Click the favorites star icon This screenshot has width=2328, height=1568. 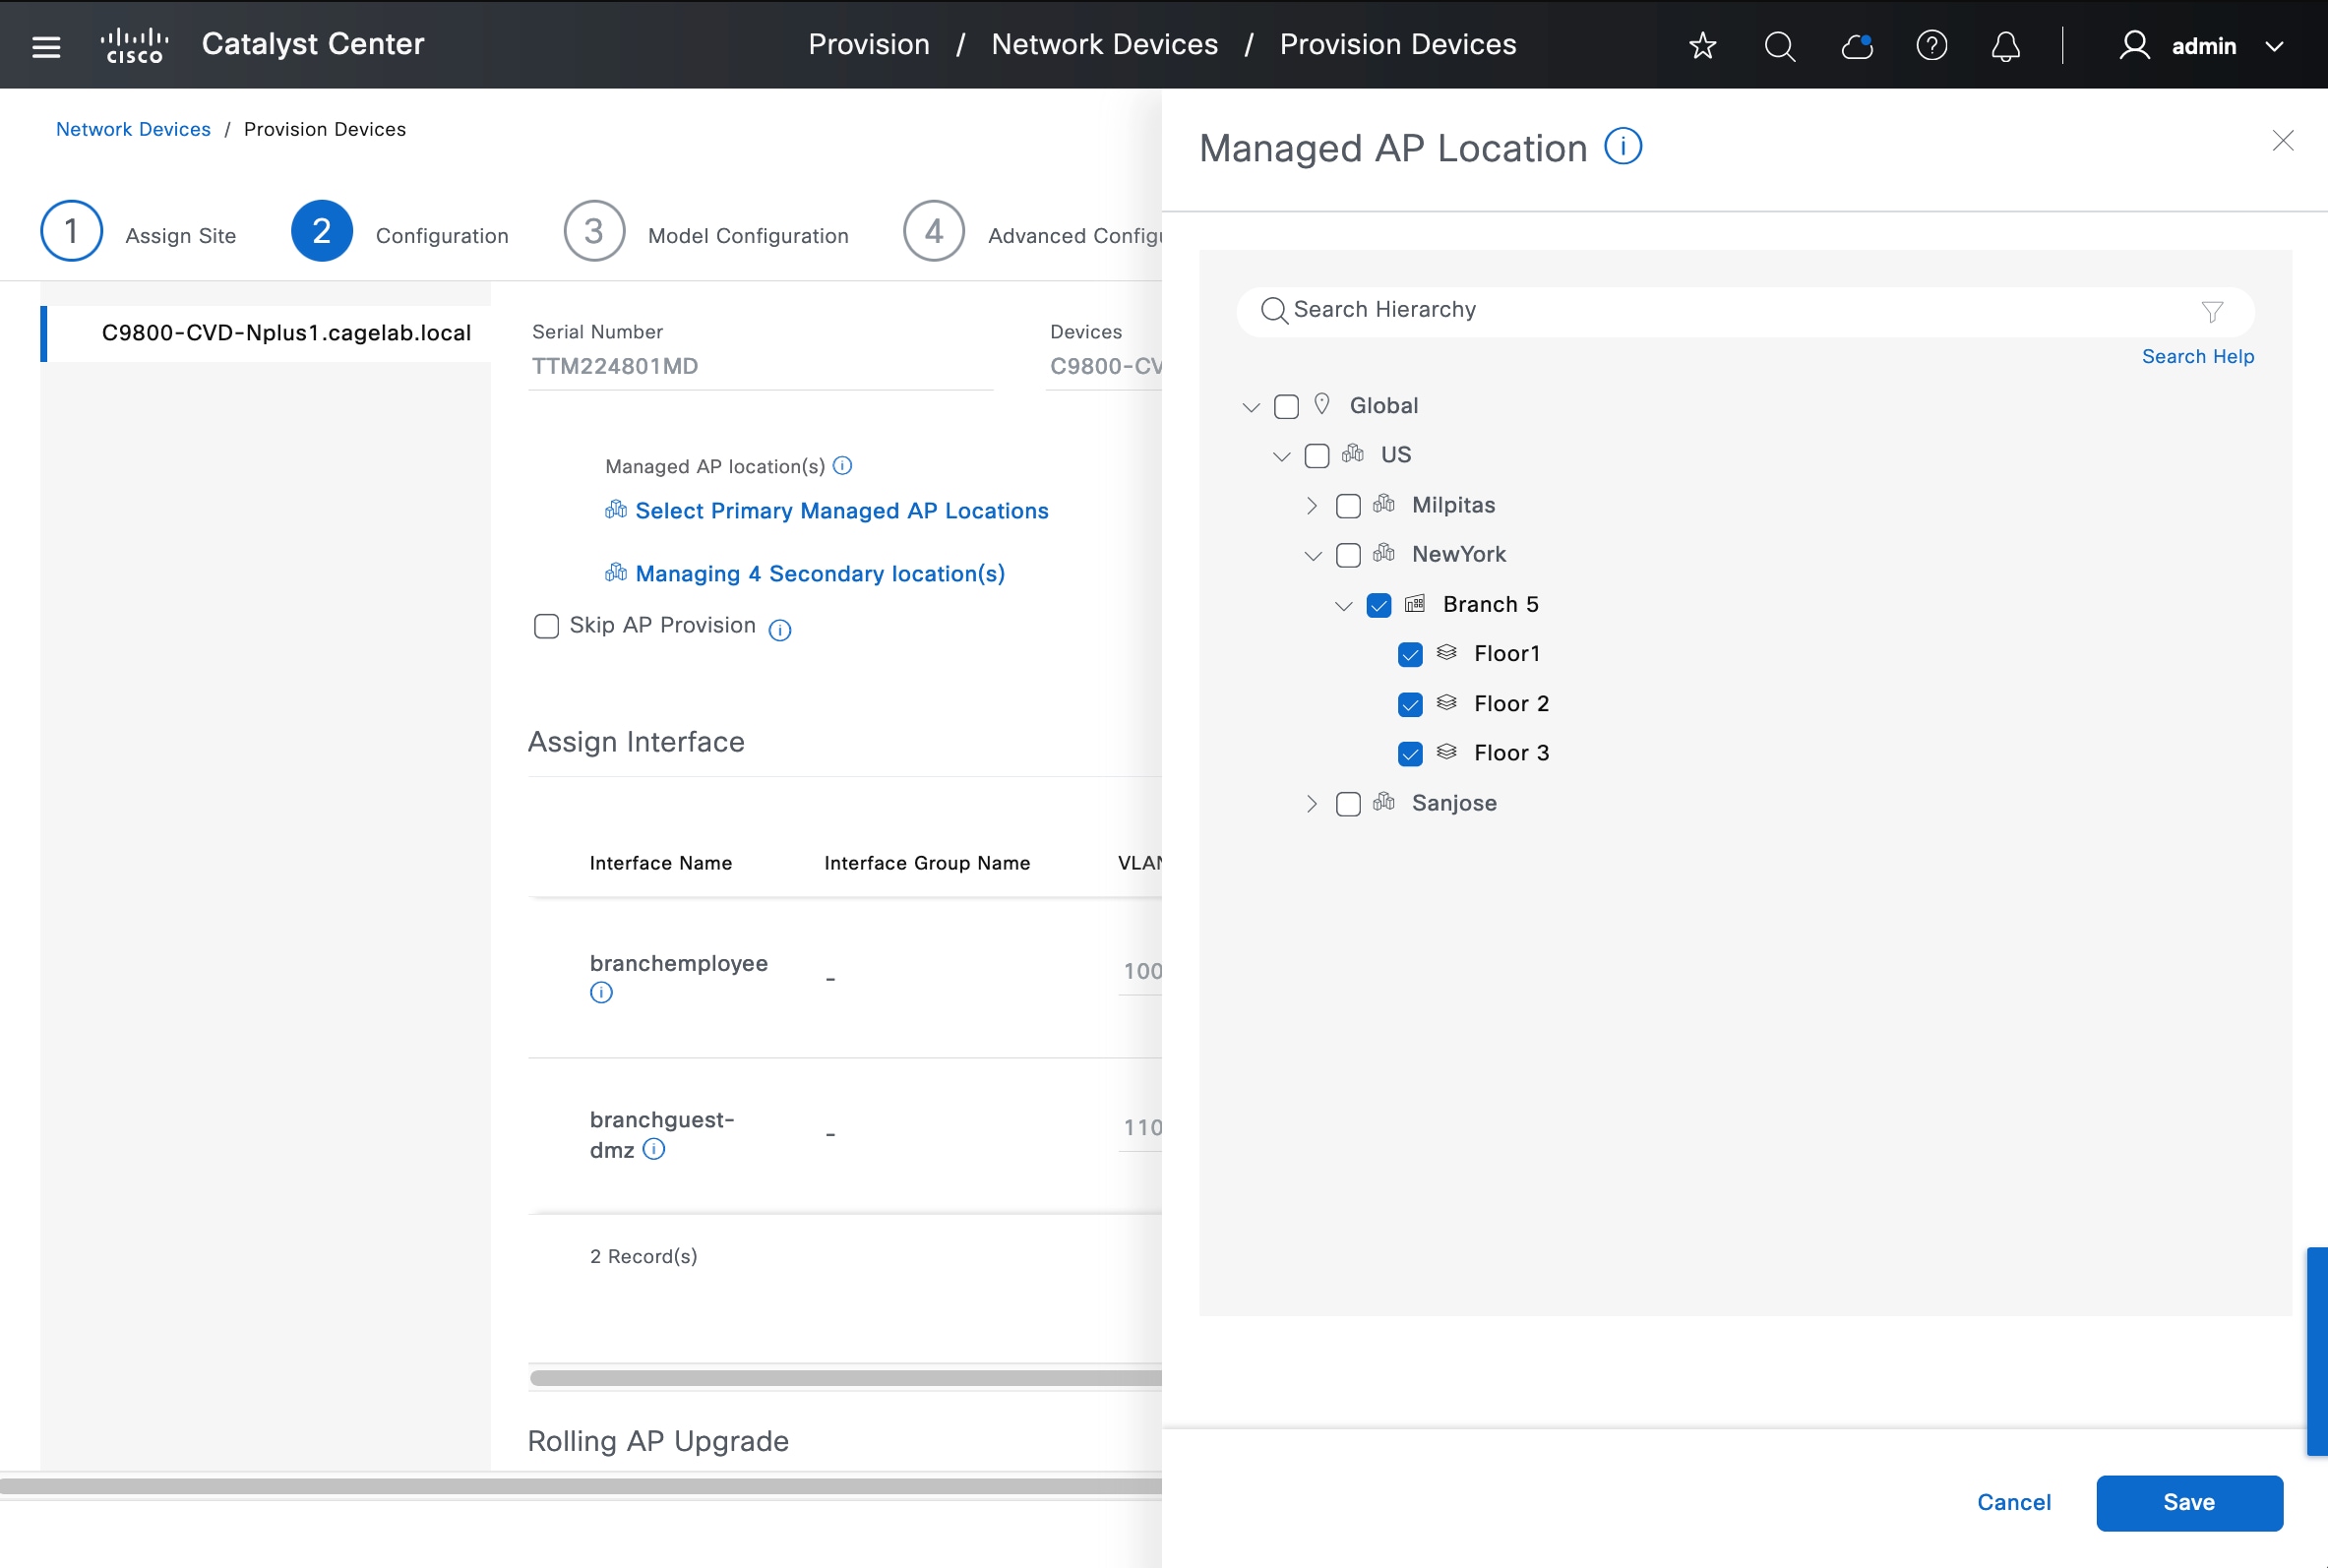tap(1702, 46)
